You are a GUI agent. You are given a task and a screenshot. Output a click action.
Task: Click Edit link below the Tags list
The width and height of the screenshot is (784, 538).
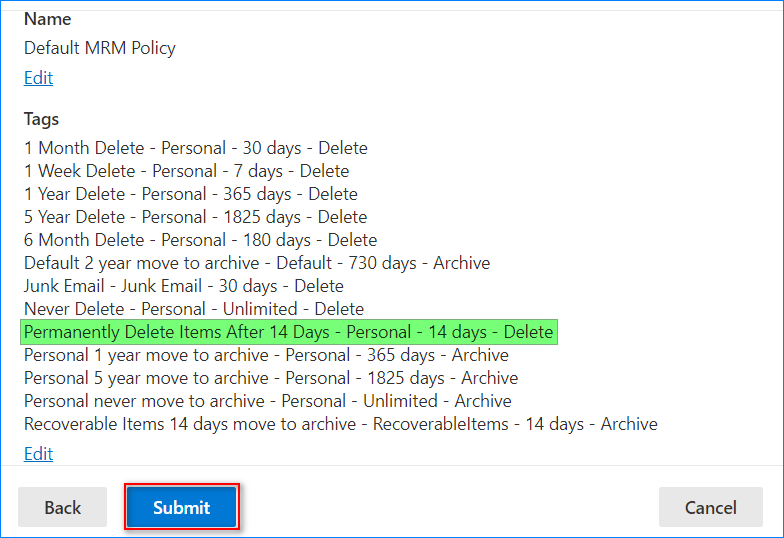[x=38, y=454]
